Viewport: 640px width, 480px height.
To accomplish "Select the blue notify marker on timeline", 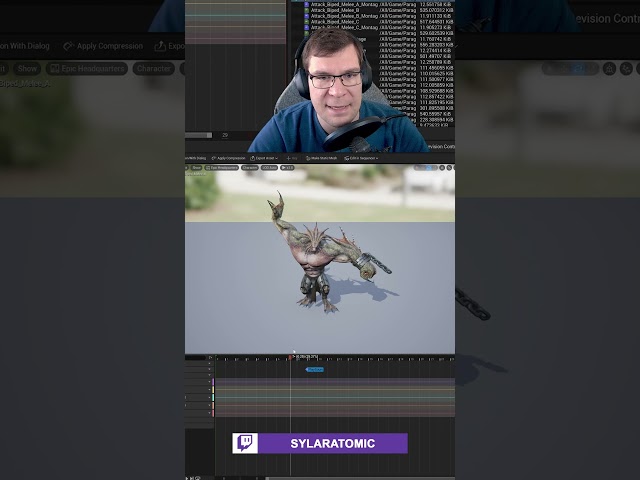I will coord(315,369).
